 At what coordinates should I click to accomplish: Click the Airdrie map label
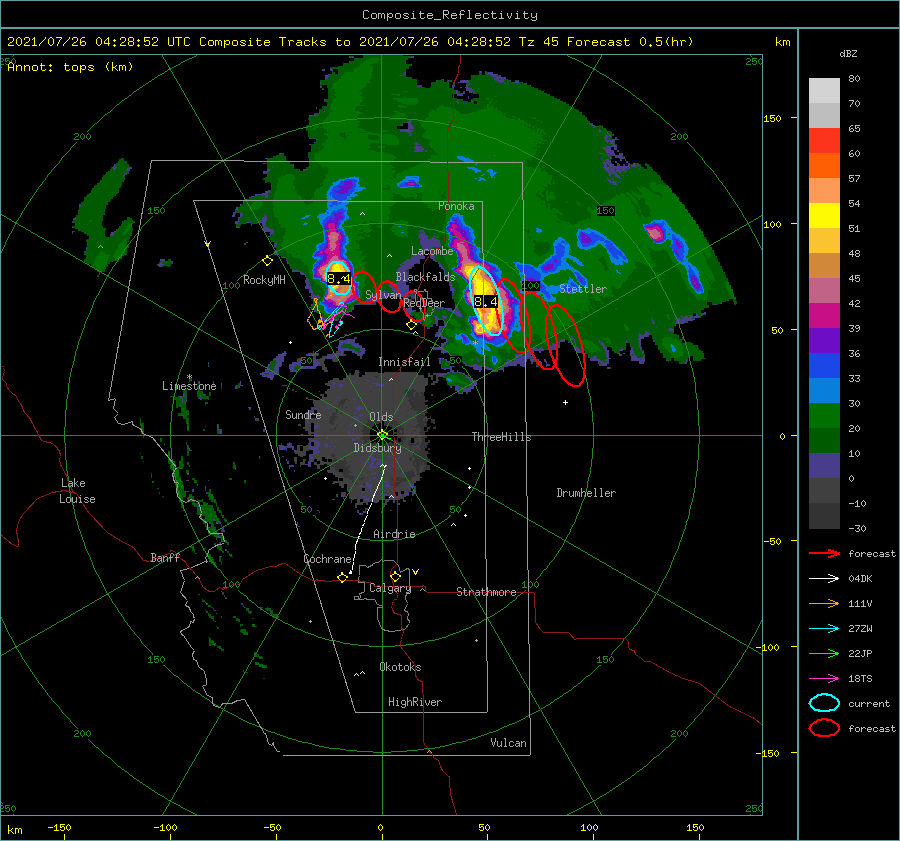(394, 534)
